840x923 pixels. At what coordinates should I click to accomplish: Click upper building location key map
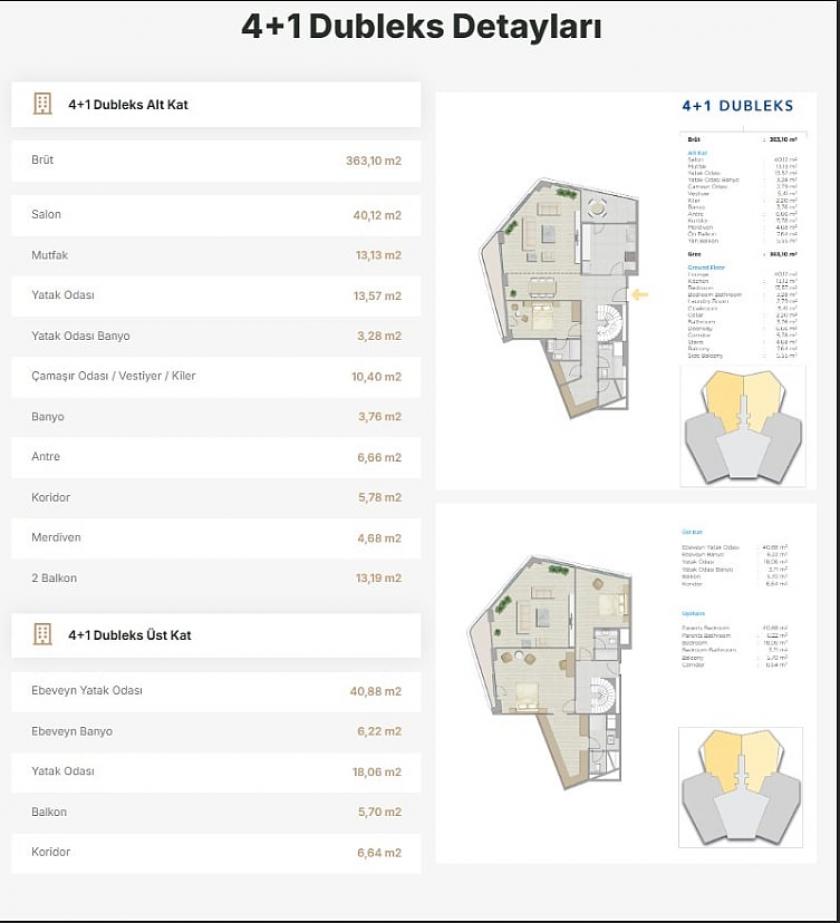(x=742, y=427)
